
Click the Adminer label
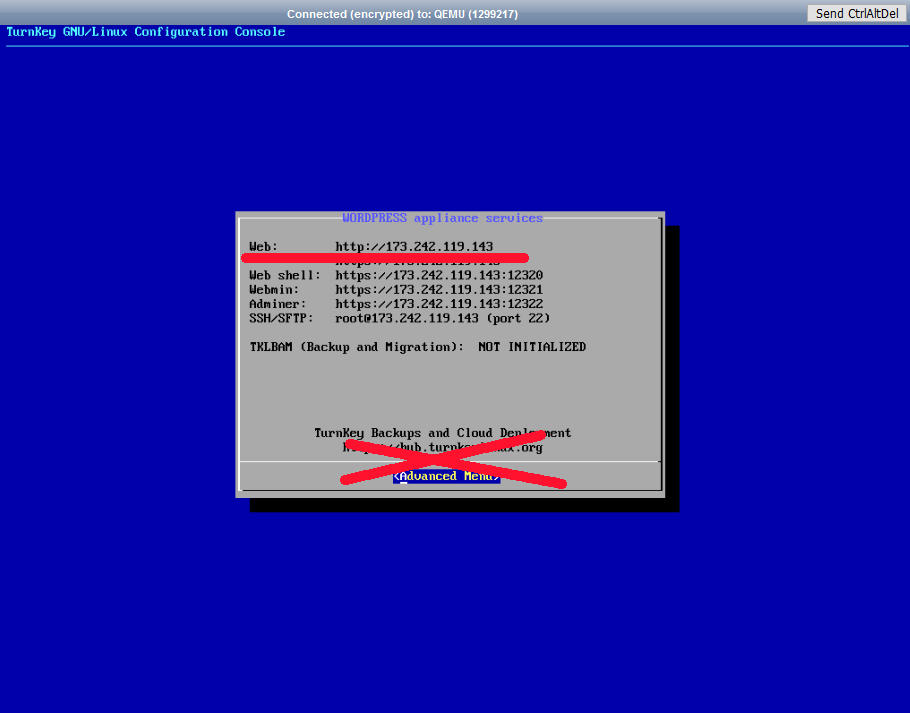point(278,304)
